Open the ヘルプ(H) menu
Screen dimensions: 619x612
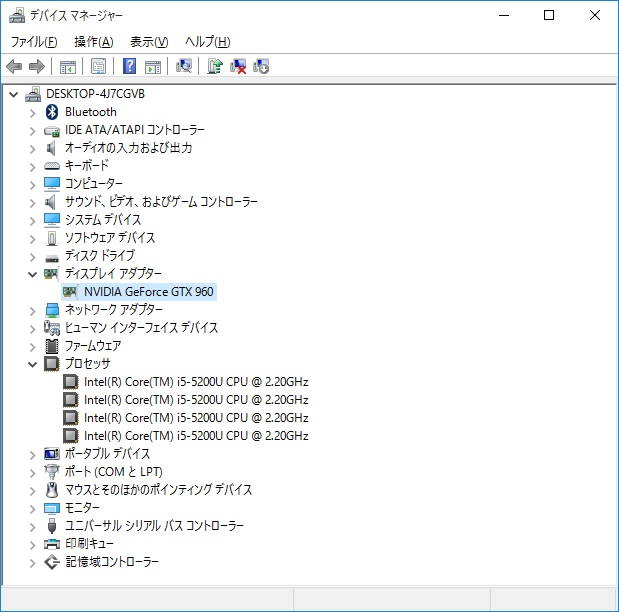click(207, 41)
